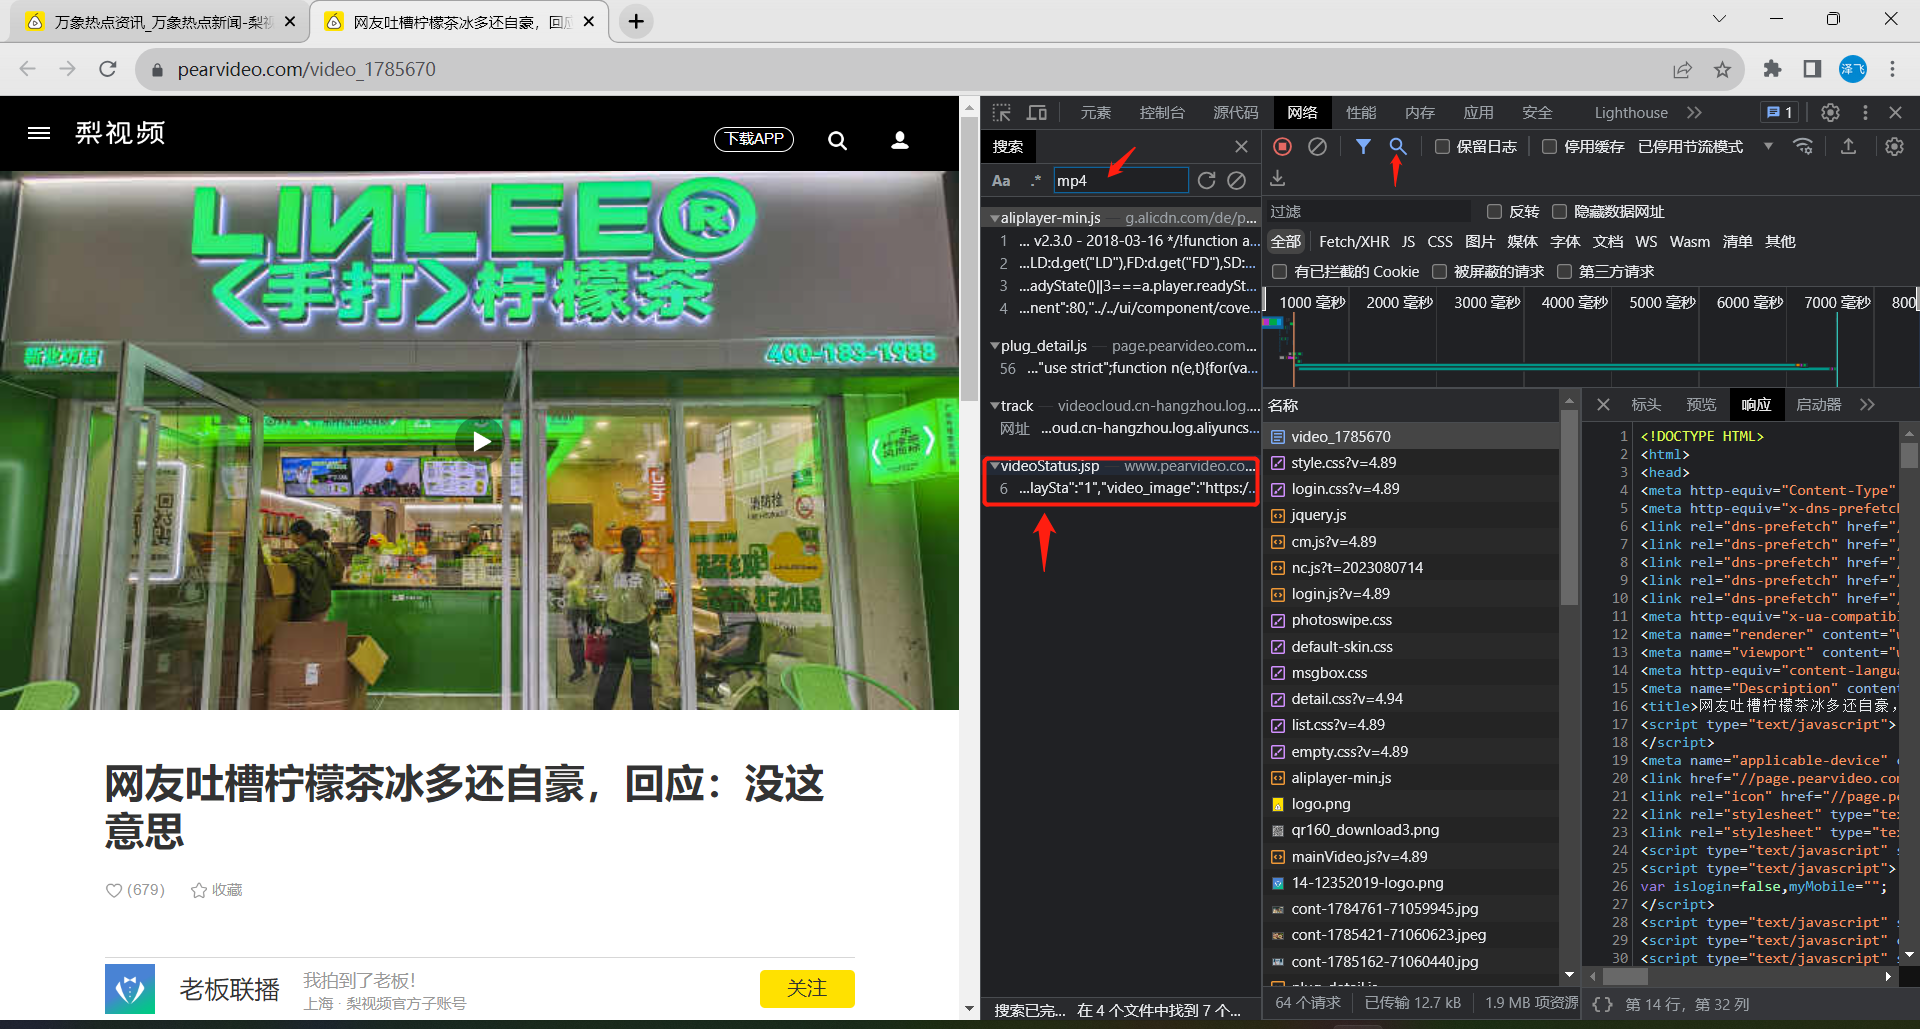1920x1029 pixels.
Task: Open the browser extensions puzzle icon
Action: 1772,69
